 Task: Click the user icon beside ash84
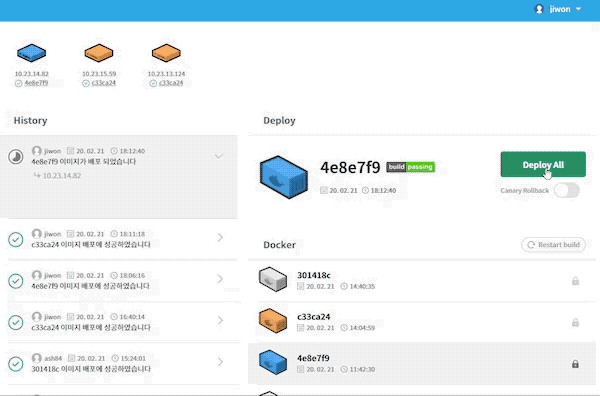coord(37,358)
